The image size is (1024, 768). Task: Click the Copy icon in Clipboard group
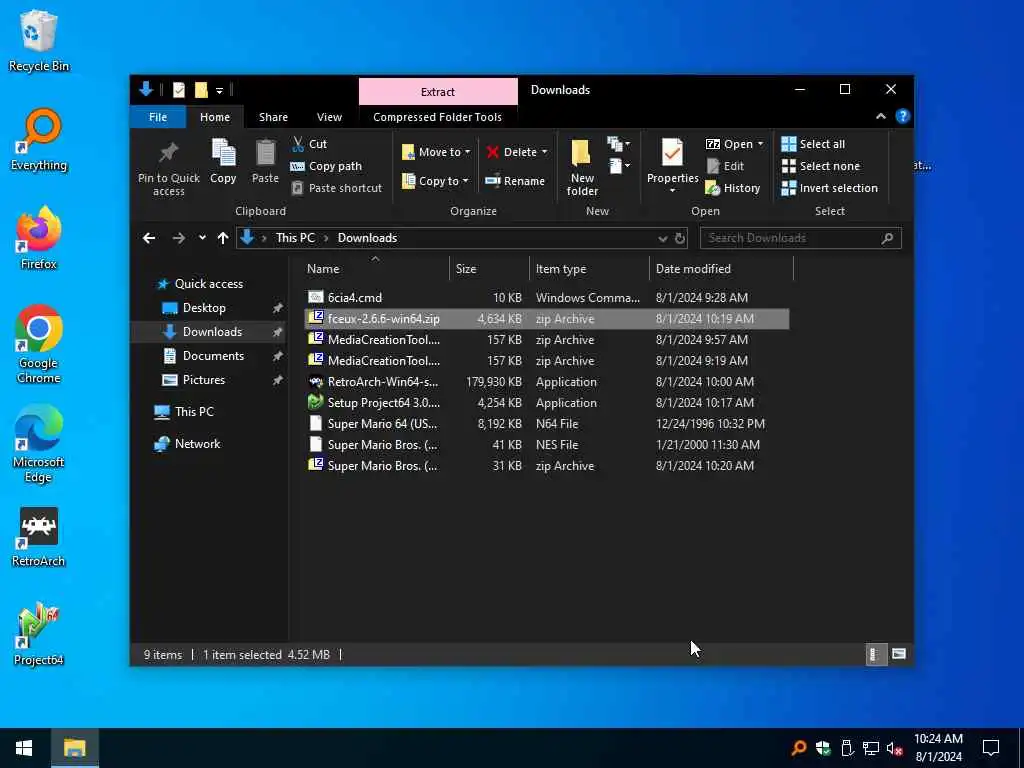pos(223,153)
